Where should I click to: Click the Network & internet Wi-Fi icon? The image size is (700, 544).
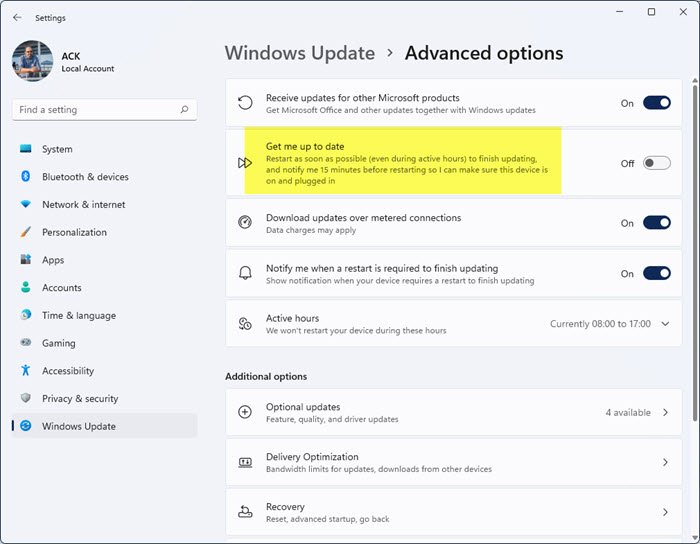point(26,205)
